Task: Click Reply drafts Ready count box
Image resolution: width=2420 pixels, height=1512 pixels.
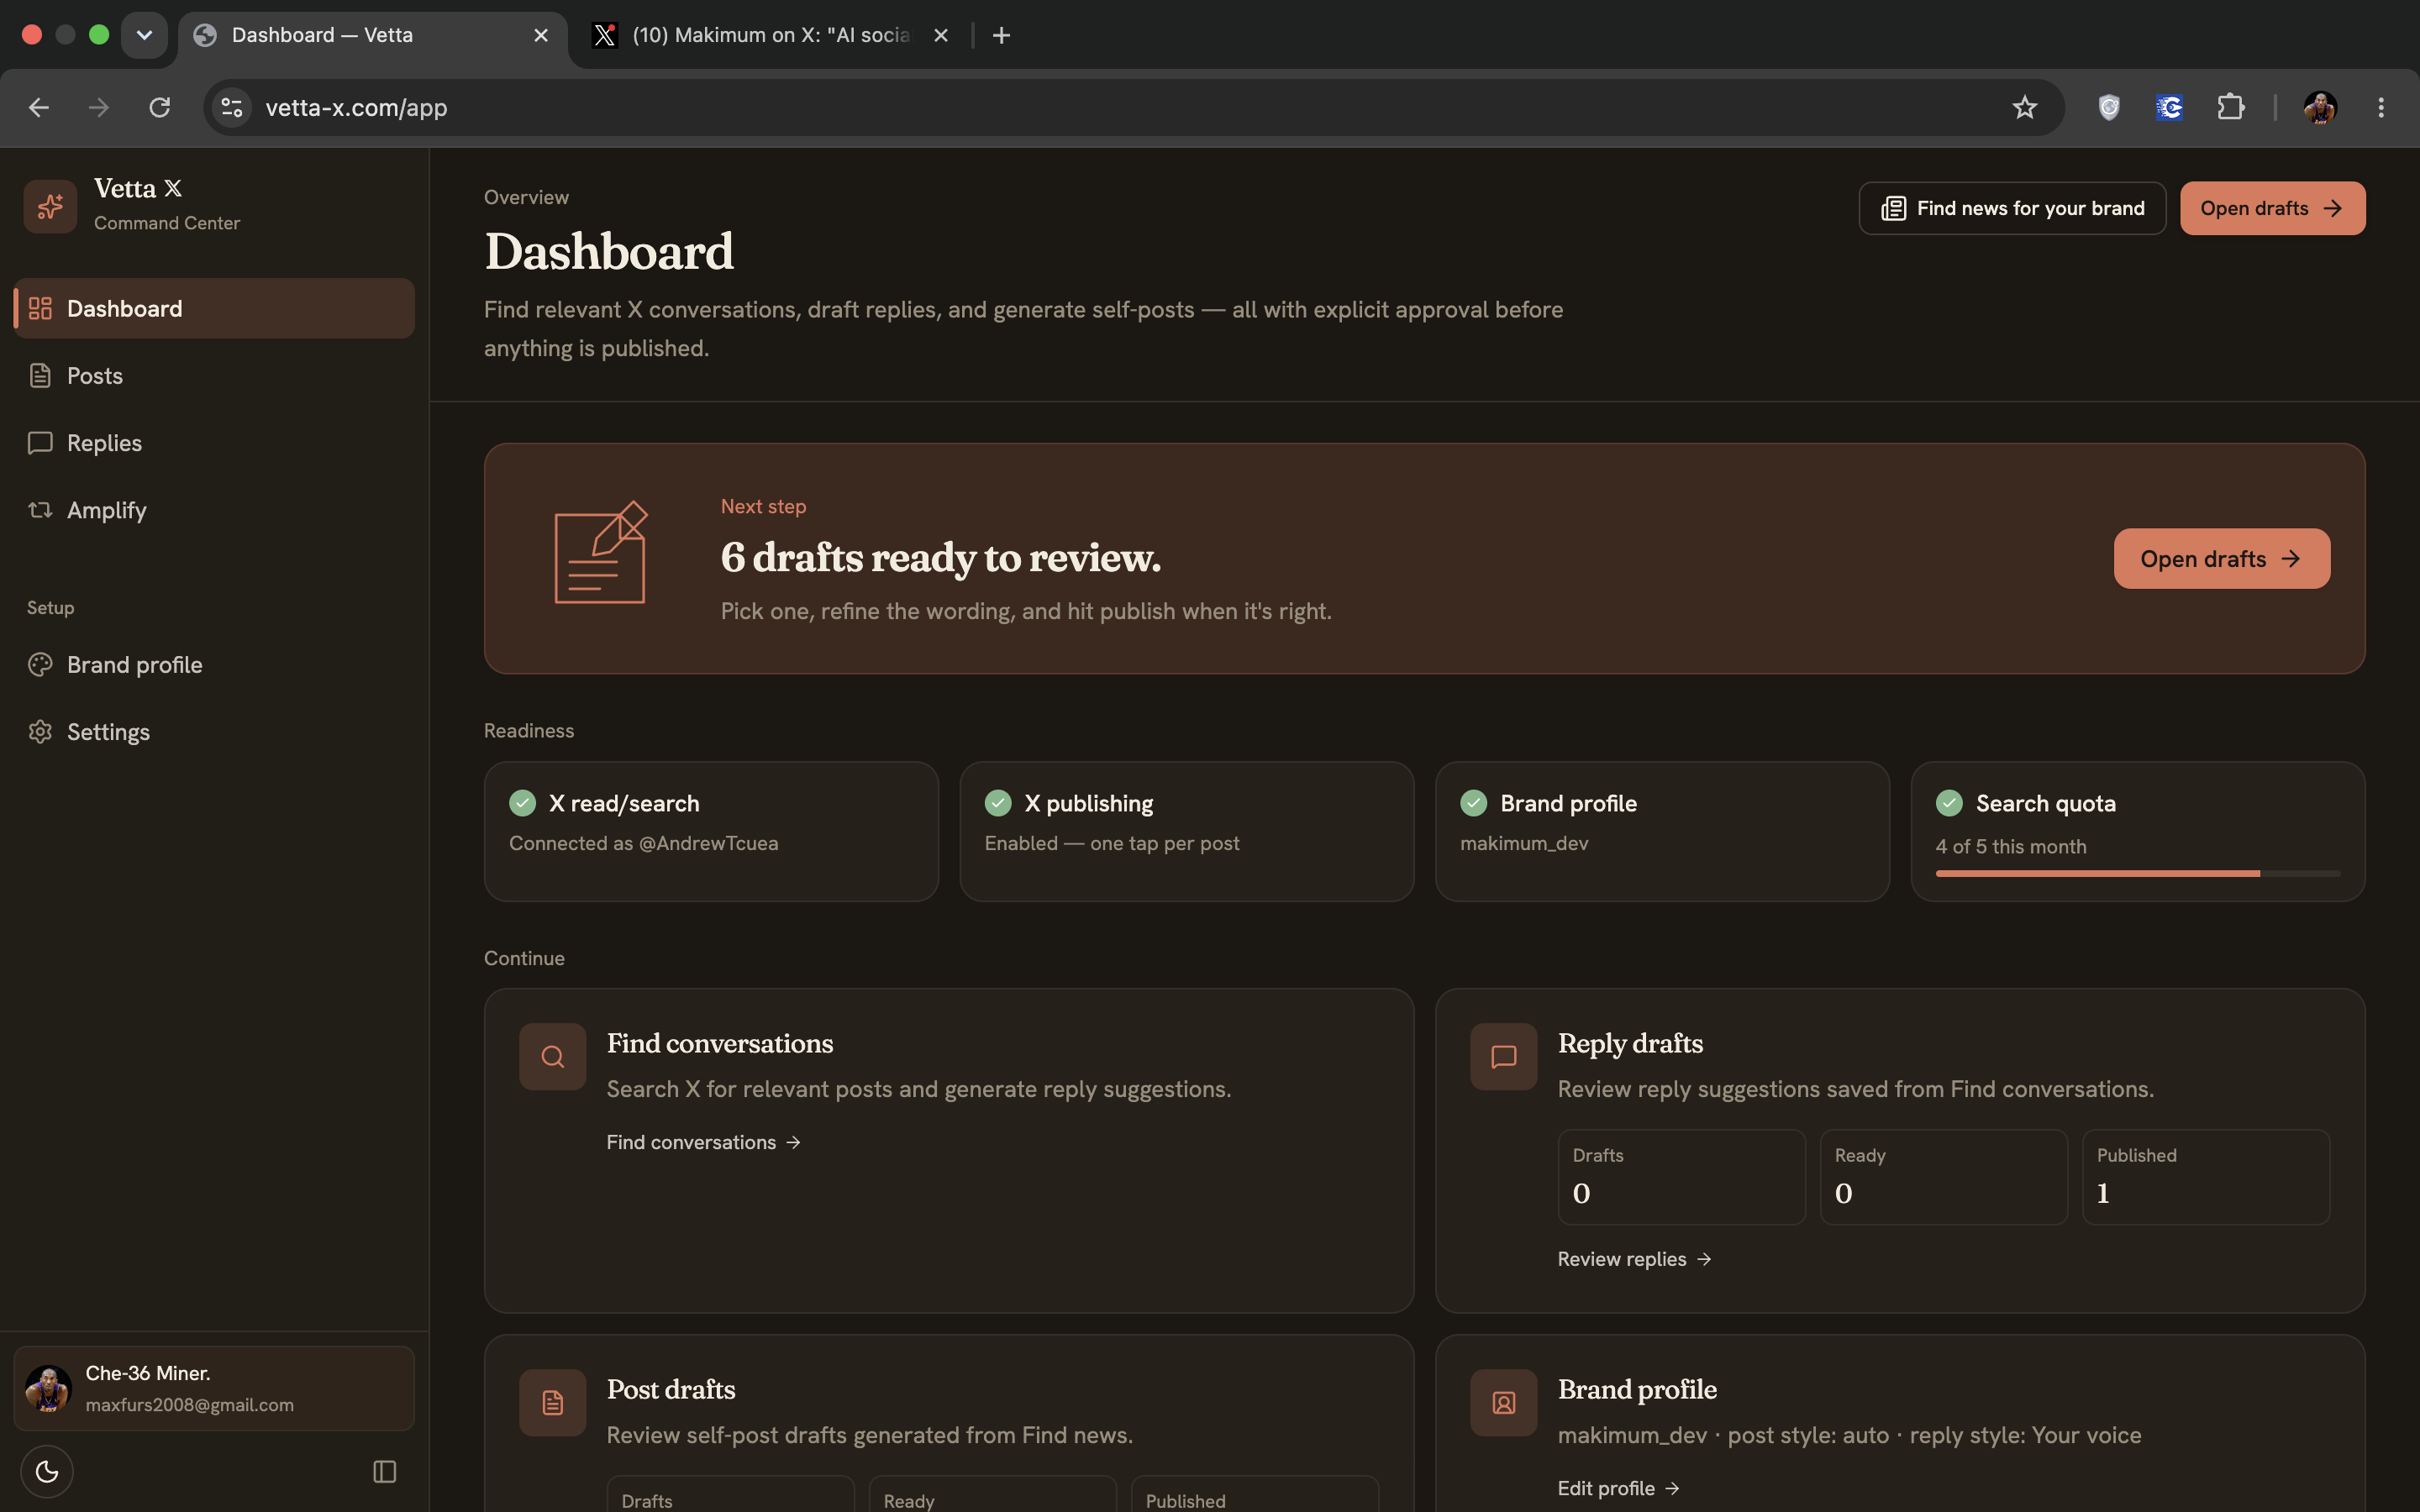Action: pyautogui.click(x=1943, y=1177)
